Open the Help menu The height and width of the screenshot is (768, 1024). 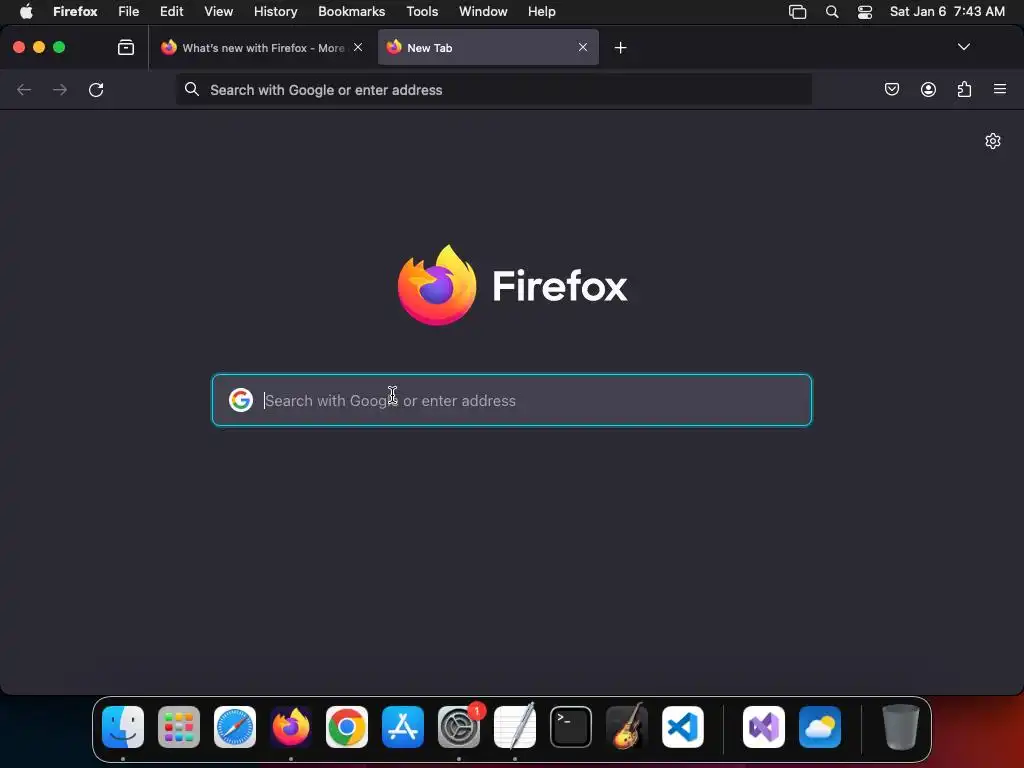pos(541,11)
